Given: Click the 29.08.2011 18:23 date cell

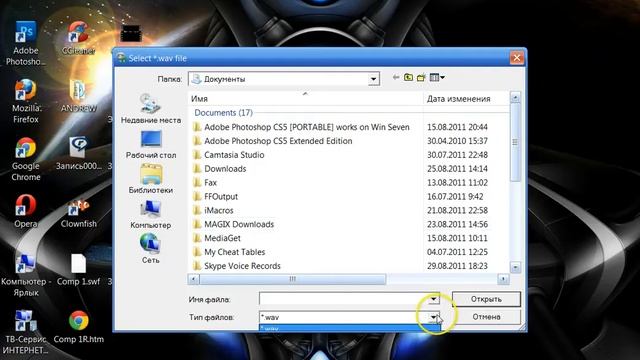Looking at the screenshot, I should [x=457, y=266].
